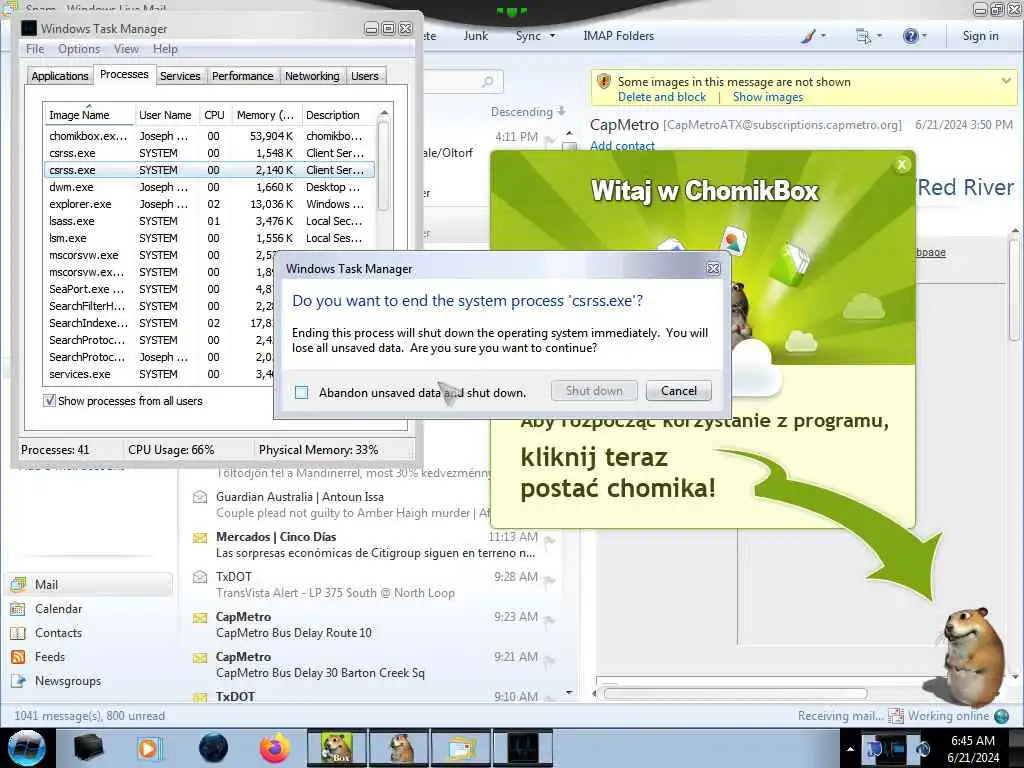Switch to Task Manager taskbar button
1024x768 pixels.
(x=524, y=748)
